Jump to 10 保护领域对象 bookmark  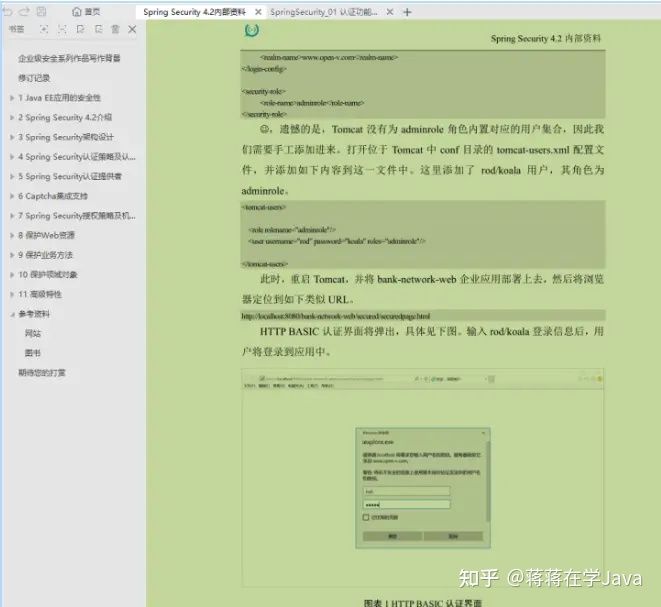tap(48, 275)
